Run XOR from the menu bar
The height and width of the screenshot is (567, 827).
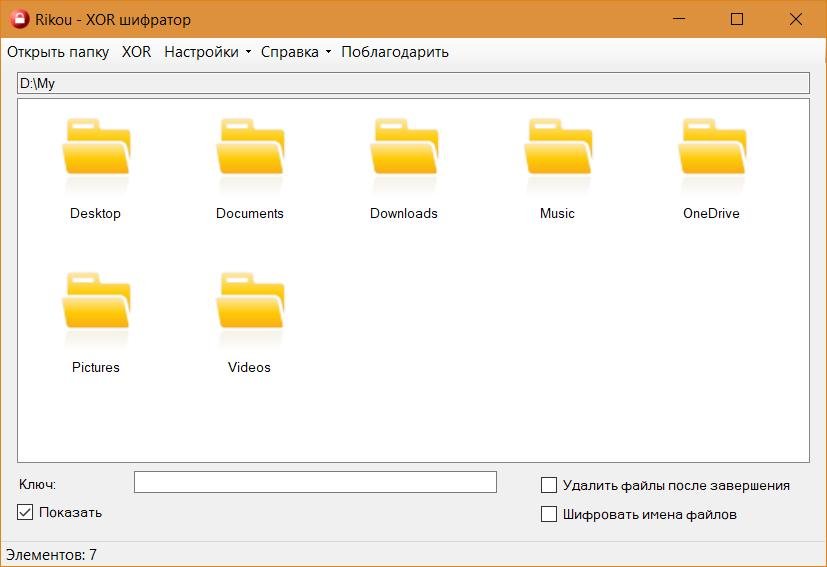[137, 52]
